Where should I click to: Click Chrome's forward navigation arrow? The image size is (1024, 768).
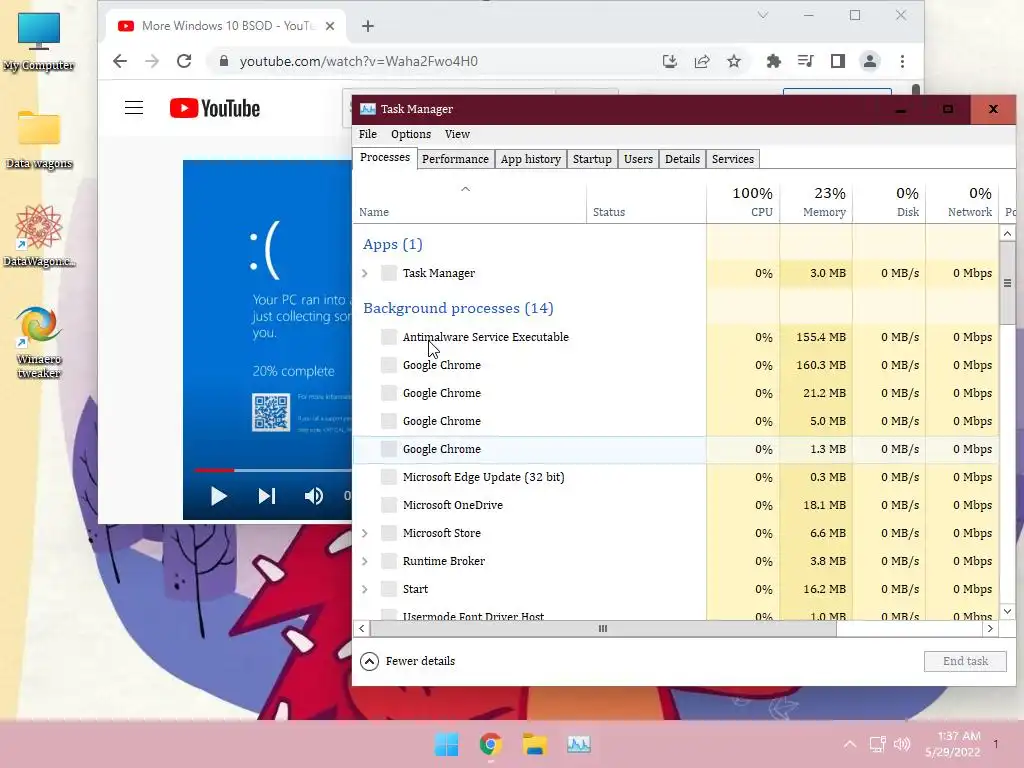point(152,61)
